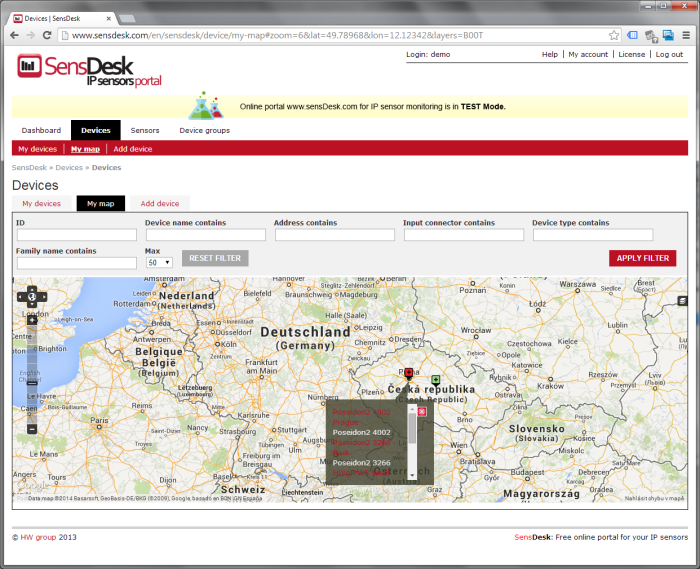Image resolution: width=700 pixels, height=569 pixels.
Task: Switch to the Sensors main tab
Action: (145, 130)
